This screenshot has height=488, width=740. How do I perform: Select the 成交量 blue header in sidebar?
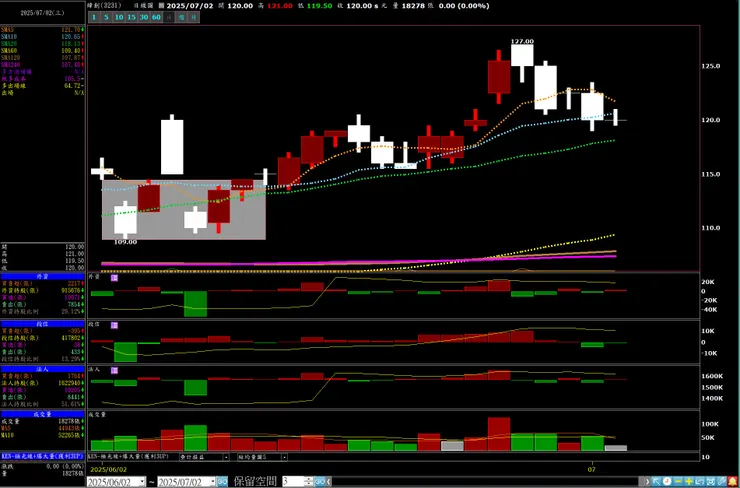click(x=42, y=414)
